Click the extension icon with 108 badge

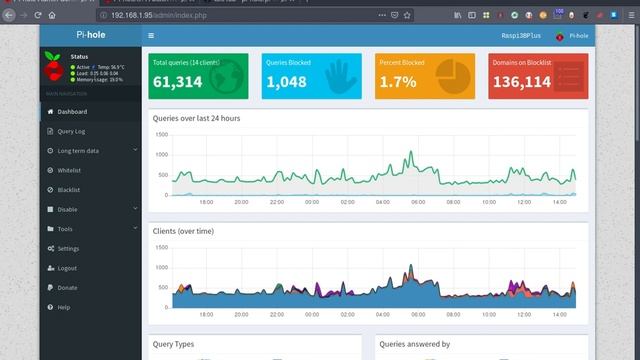click(558, 14)
